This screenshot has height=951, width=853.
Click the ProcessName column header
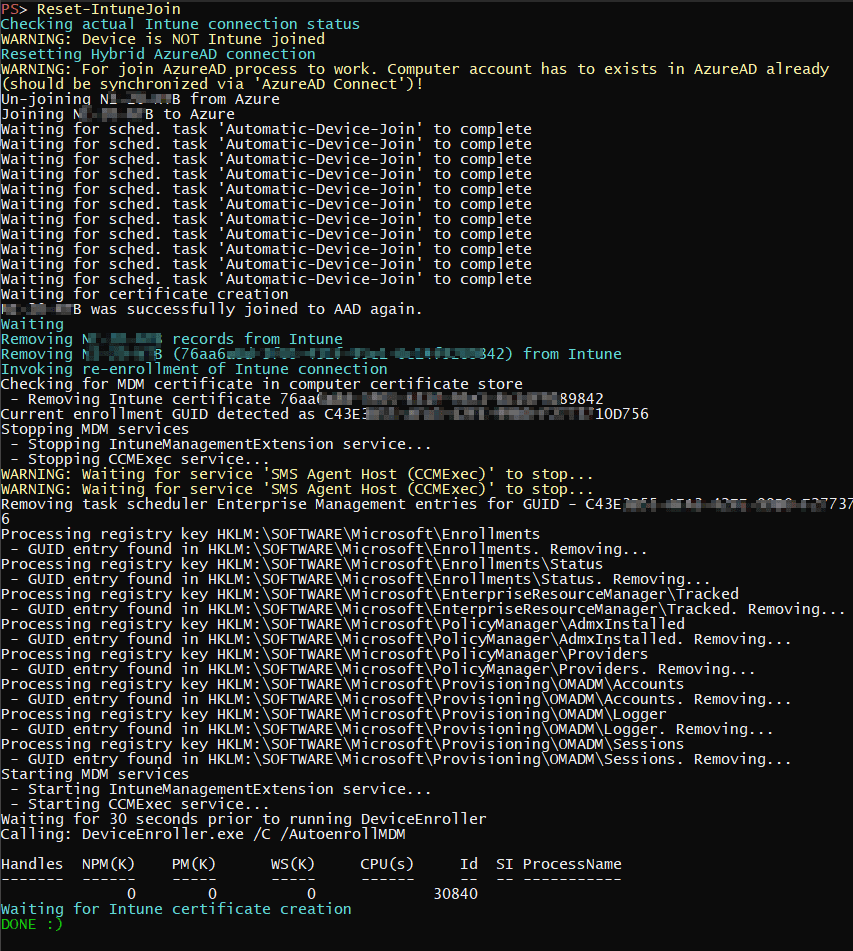click(571, 864)
